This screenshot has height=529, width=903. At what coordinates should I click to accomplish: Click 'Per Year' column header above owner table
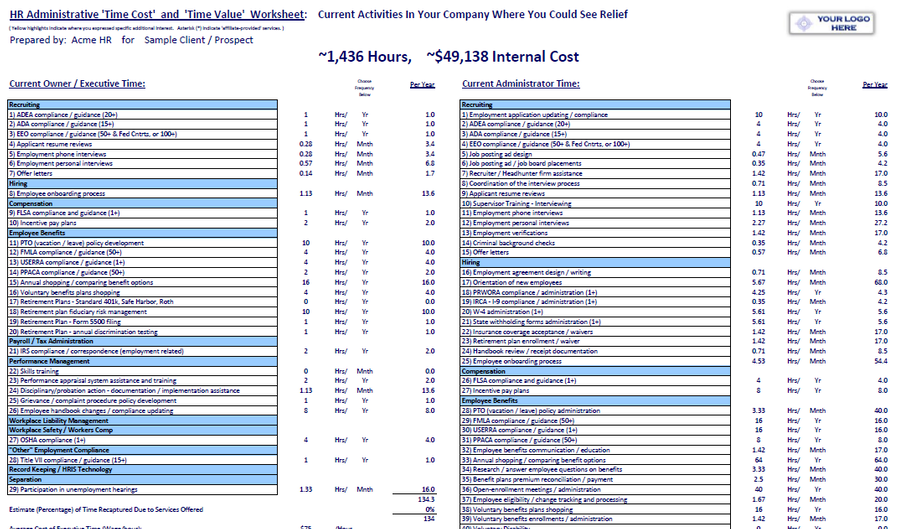[x=422, y=85]
